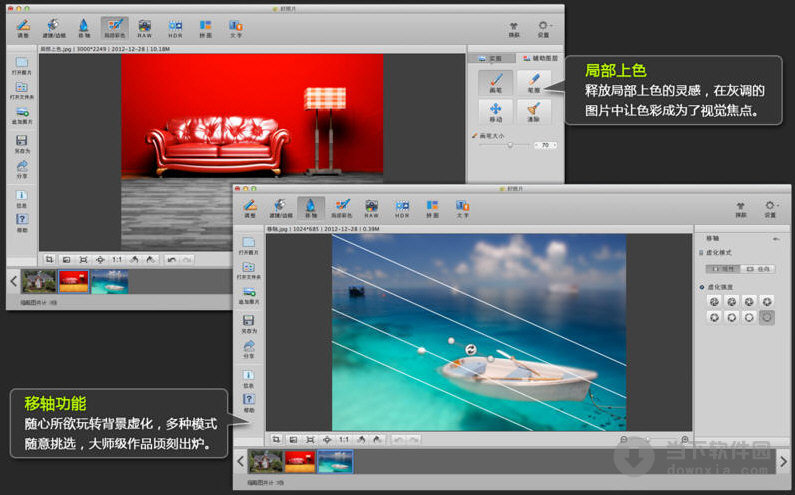Select the red sofa thumbnail in boat window filmstrip
This screenshot has width=795, height=495.
[299, 461]
